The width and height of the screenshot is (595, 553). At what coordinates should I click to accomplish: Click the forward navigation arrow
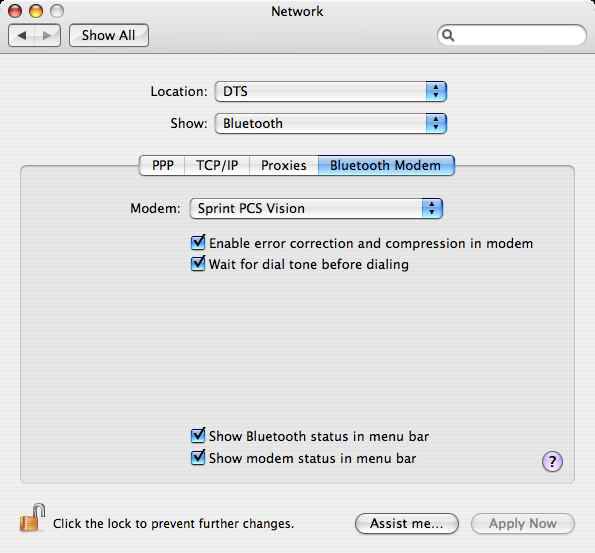tap(47, 36)
